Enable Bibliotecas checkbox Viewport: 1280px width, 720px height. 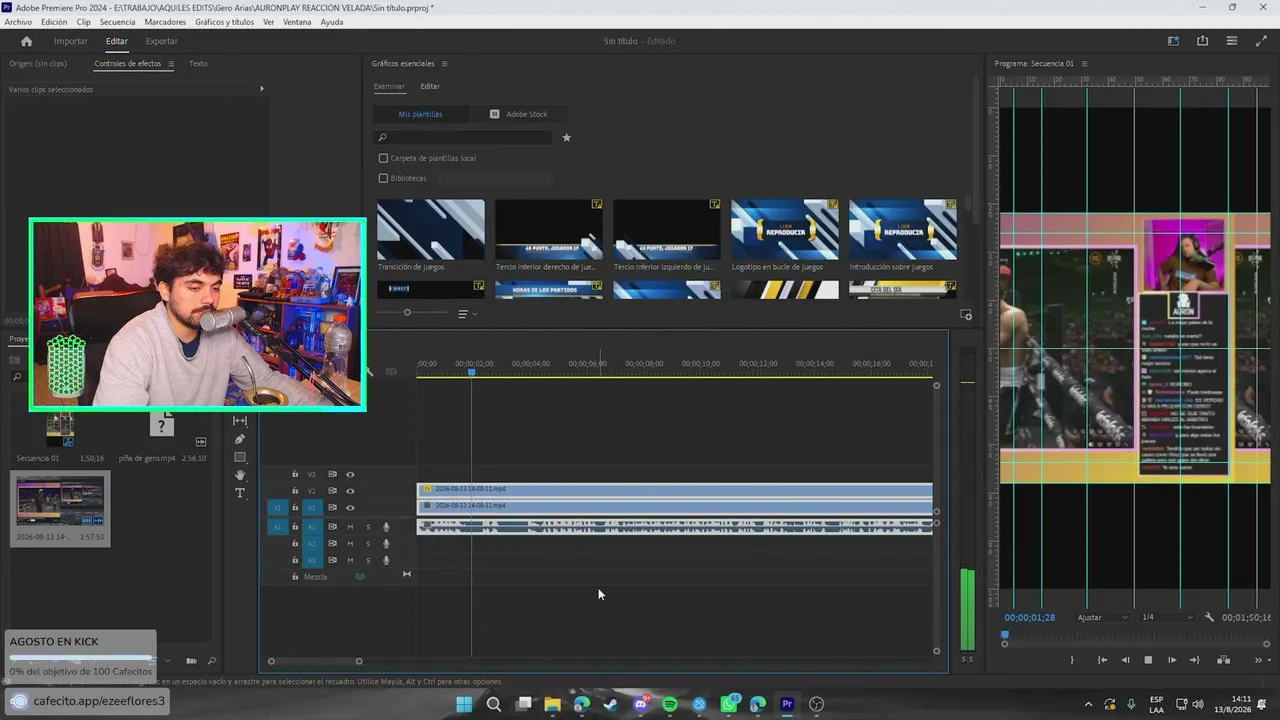click(x=383, y=178)
